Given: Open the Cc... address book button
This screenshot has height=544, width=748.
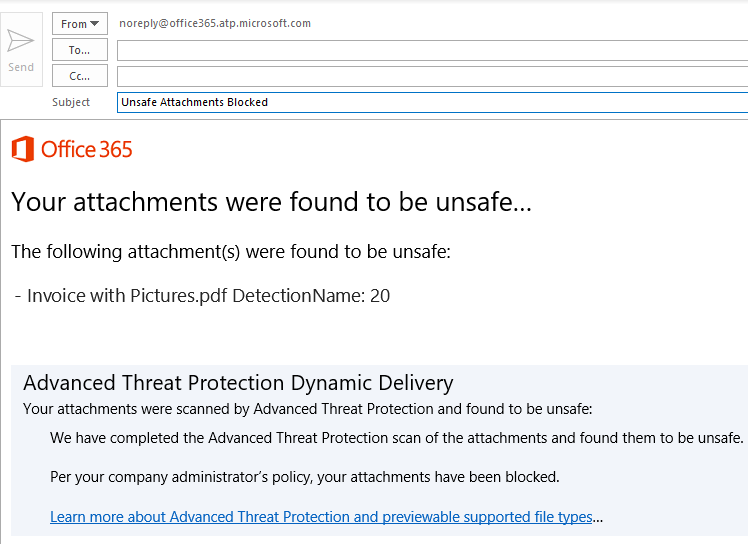Looking at the screenshot, I should 80,76.
